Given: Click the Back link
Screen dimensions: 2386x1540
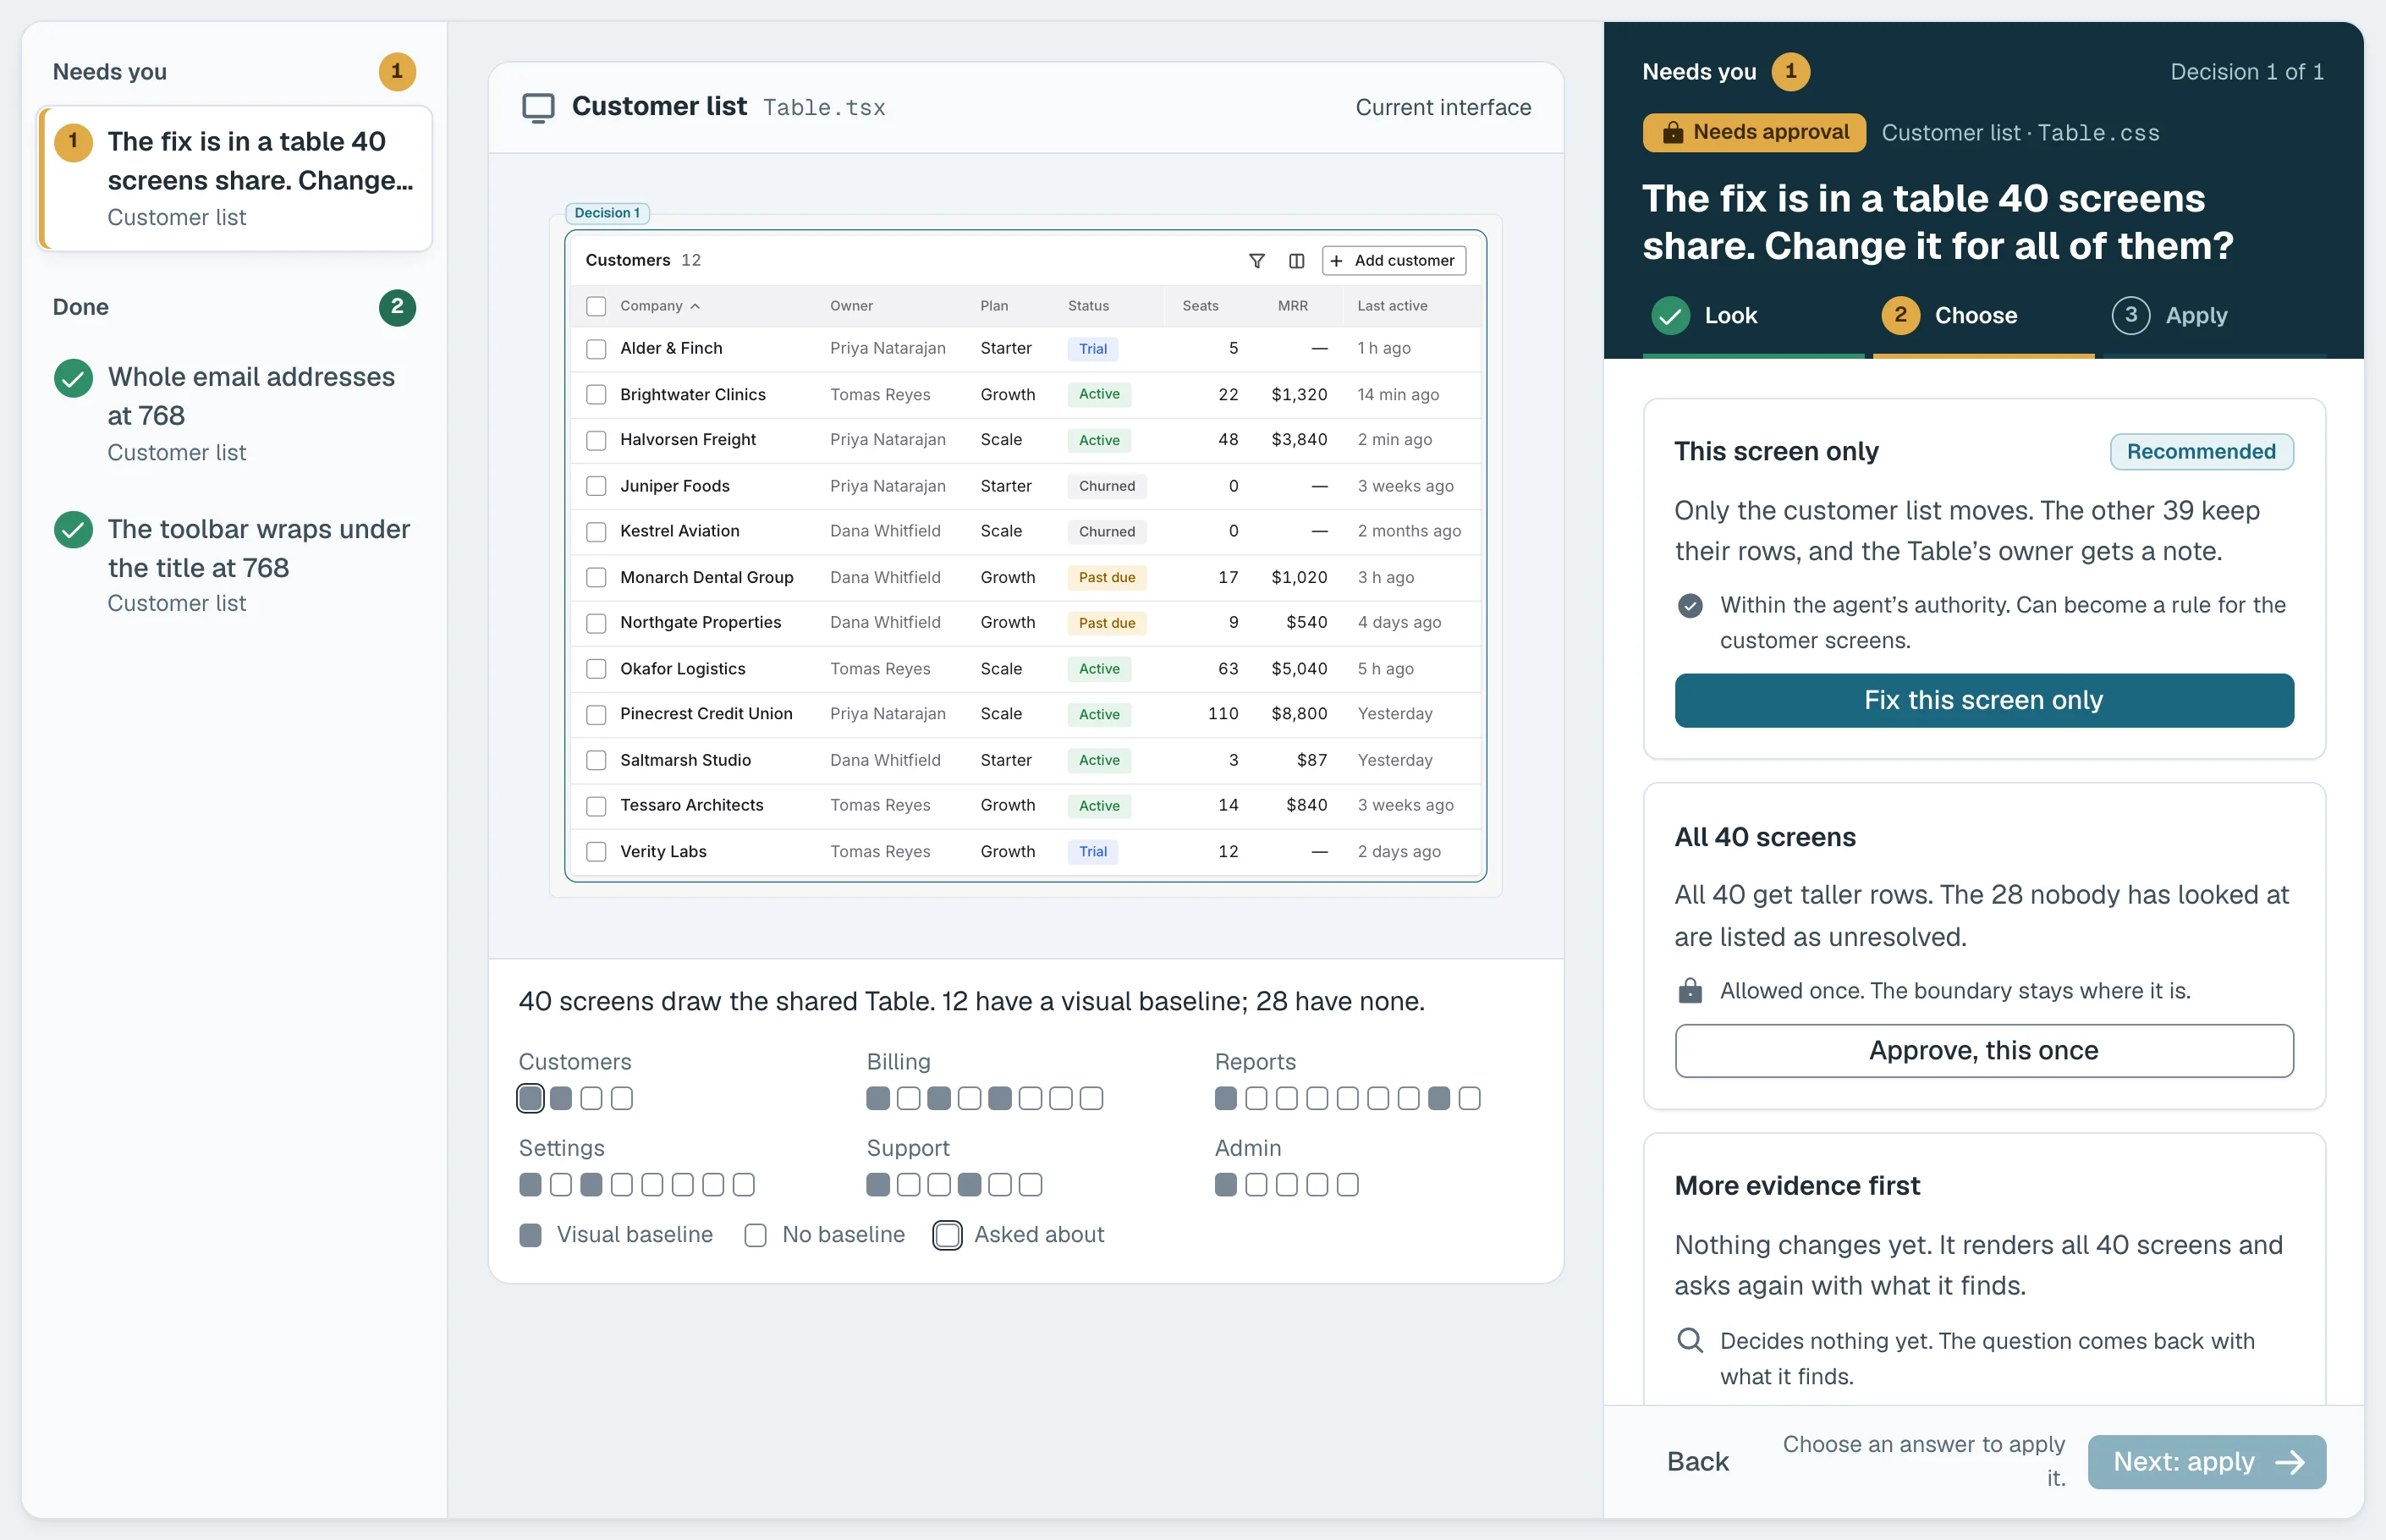Looking at the screenshot, I should pyautogui.click(x=1698, y=1462).
